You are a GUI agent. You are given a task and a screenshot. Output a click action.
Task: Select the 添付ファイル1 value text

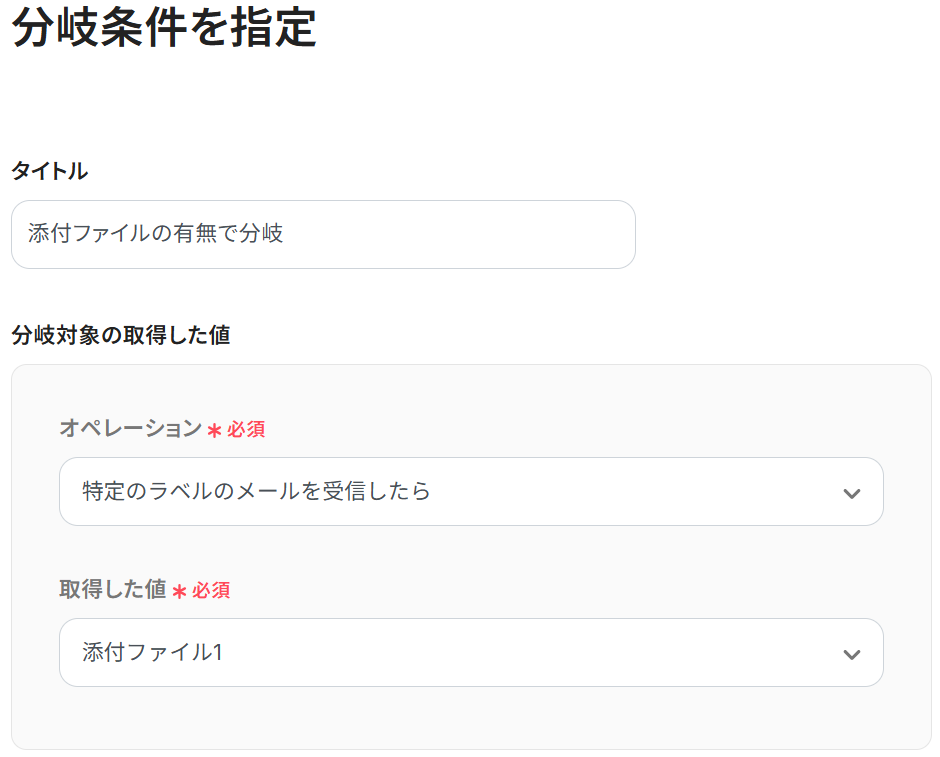coord(152,652)
